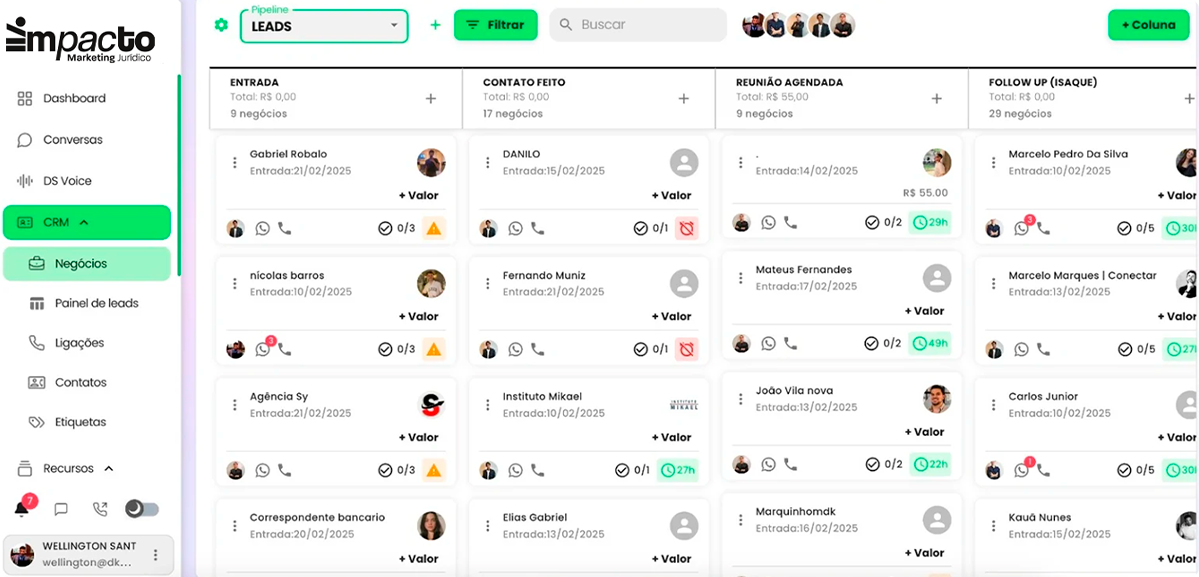Viewport: 1199px width, 577px height.
Task: Open the settings gear beside the pipeline selector
Action: [220, 24]
